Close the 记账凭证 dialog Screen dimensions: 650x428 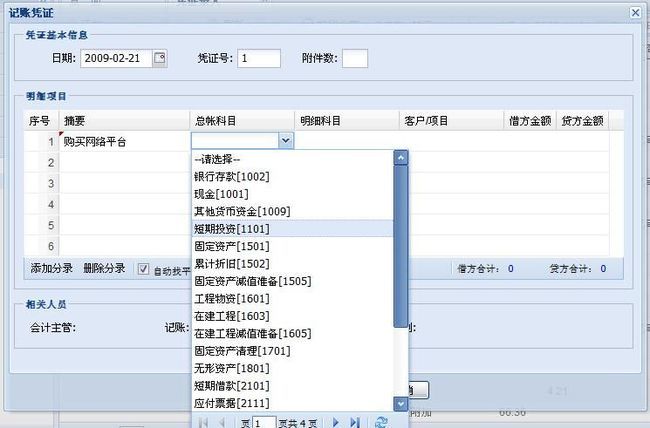coord(635,12)
